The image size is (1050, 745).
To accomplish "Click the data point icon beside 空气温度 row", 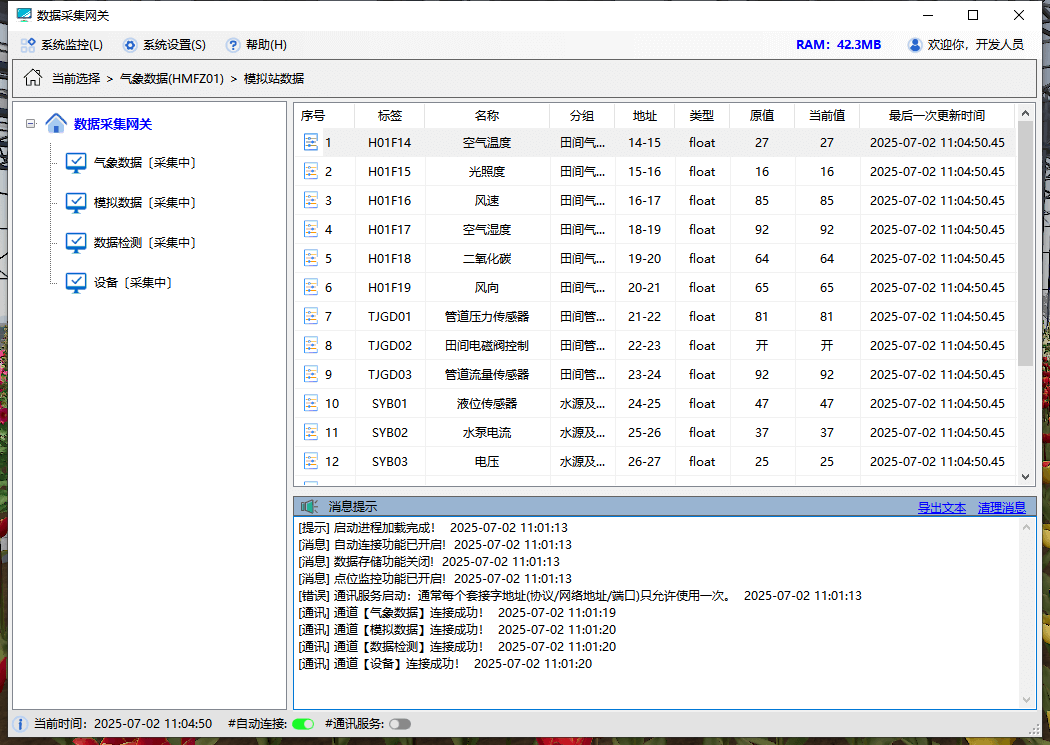I will (311, 142).
